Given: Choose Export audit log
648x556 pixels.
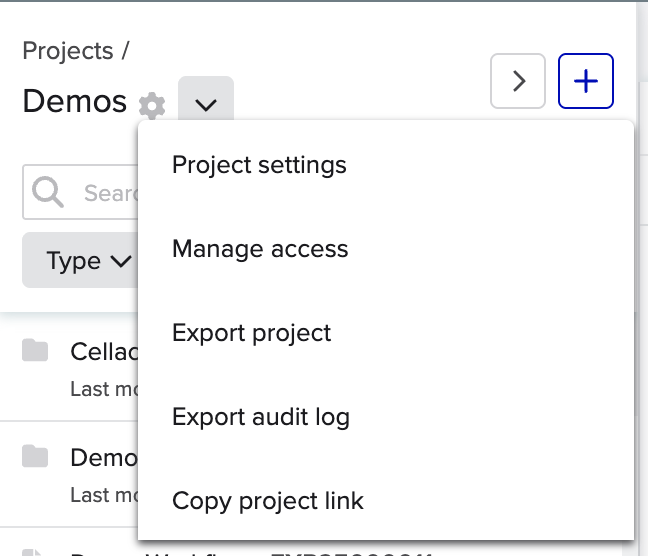Looking at the screenshot, I should pos(260,417).
